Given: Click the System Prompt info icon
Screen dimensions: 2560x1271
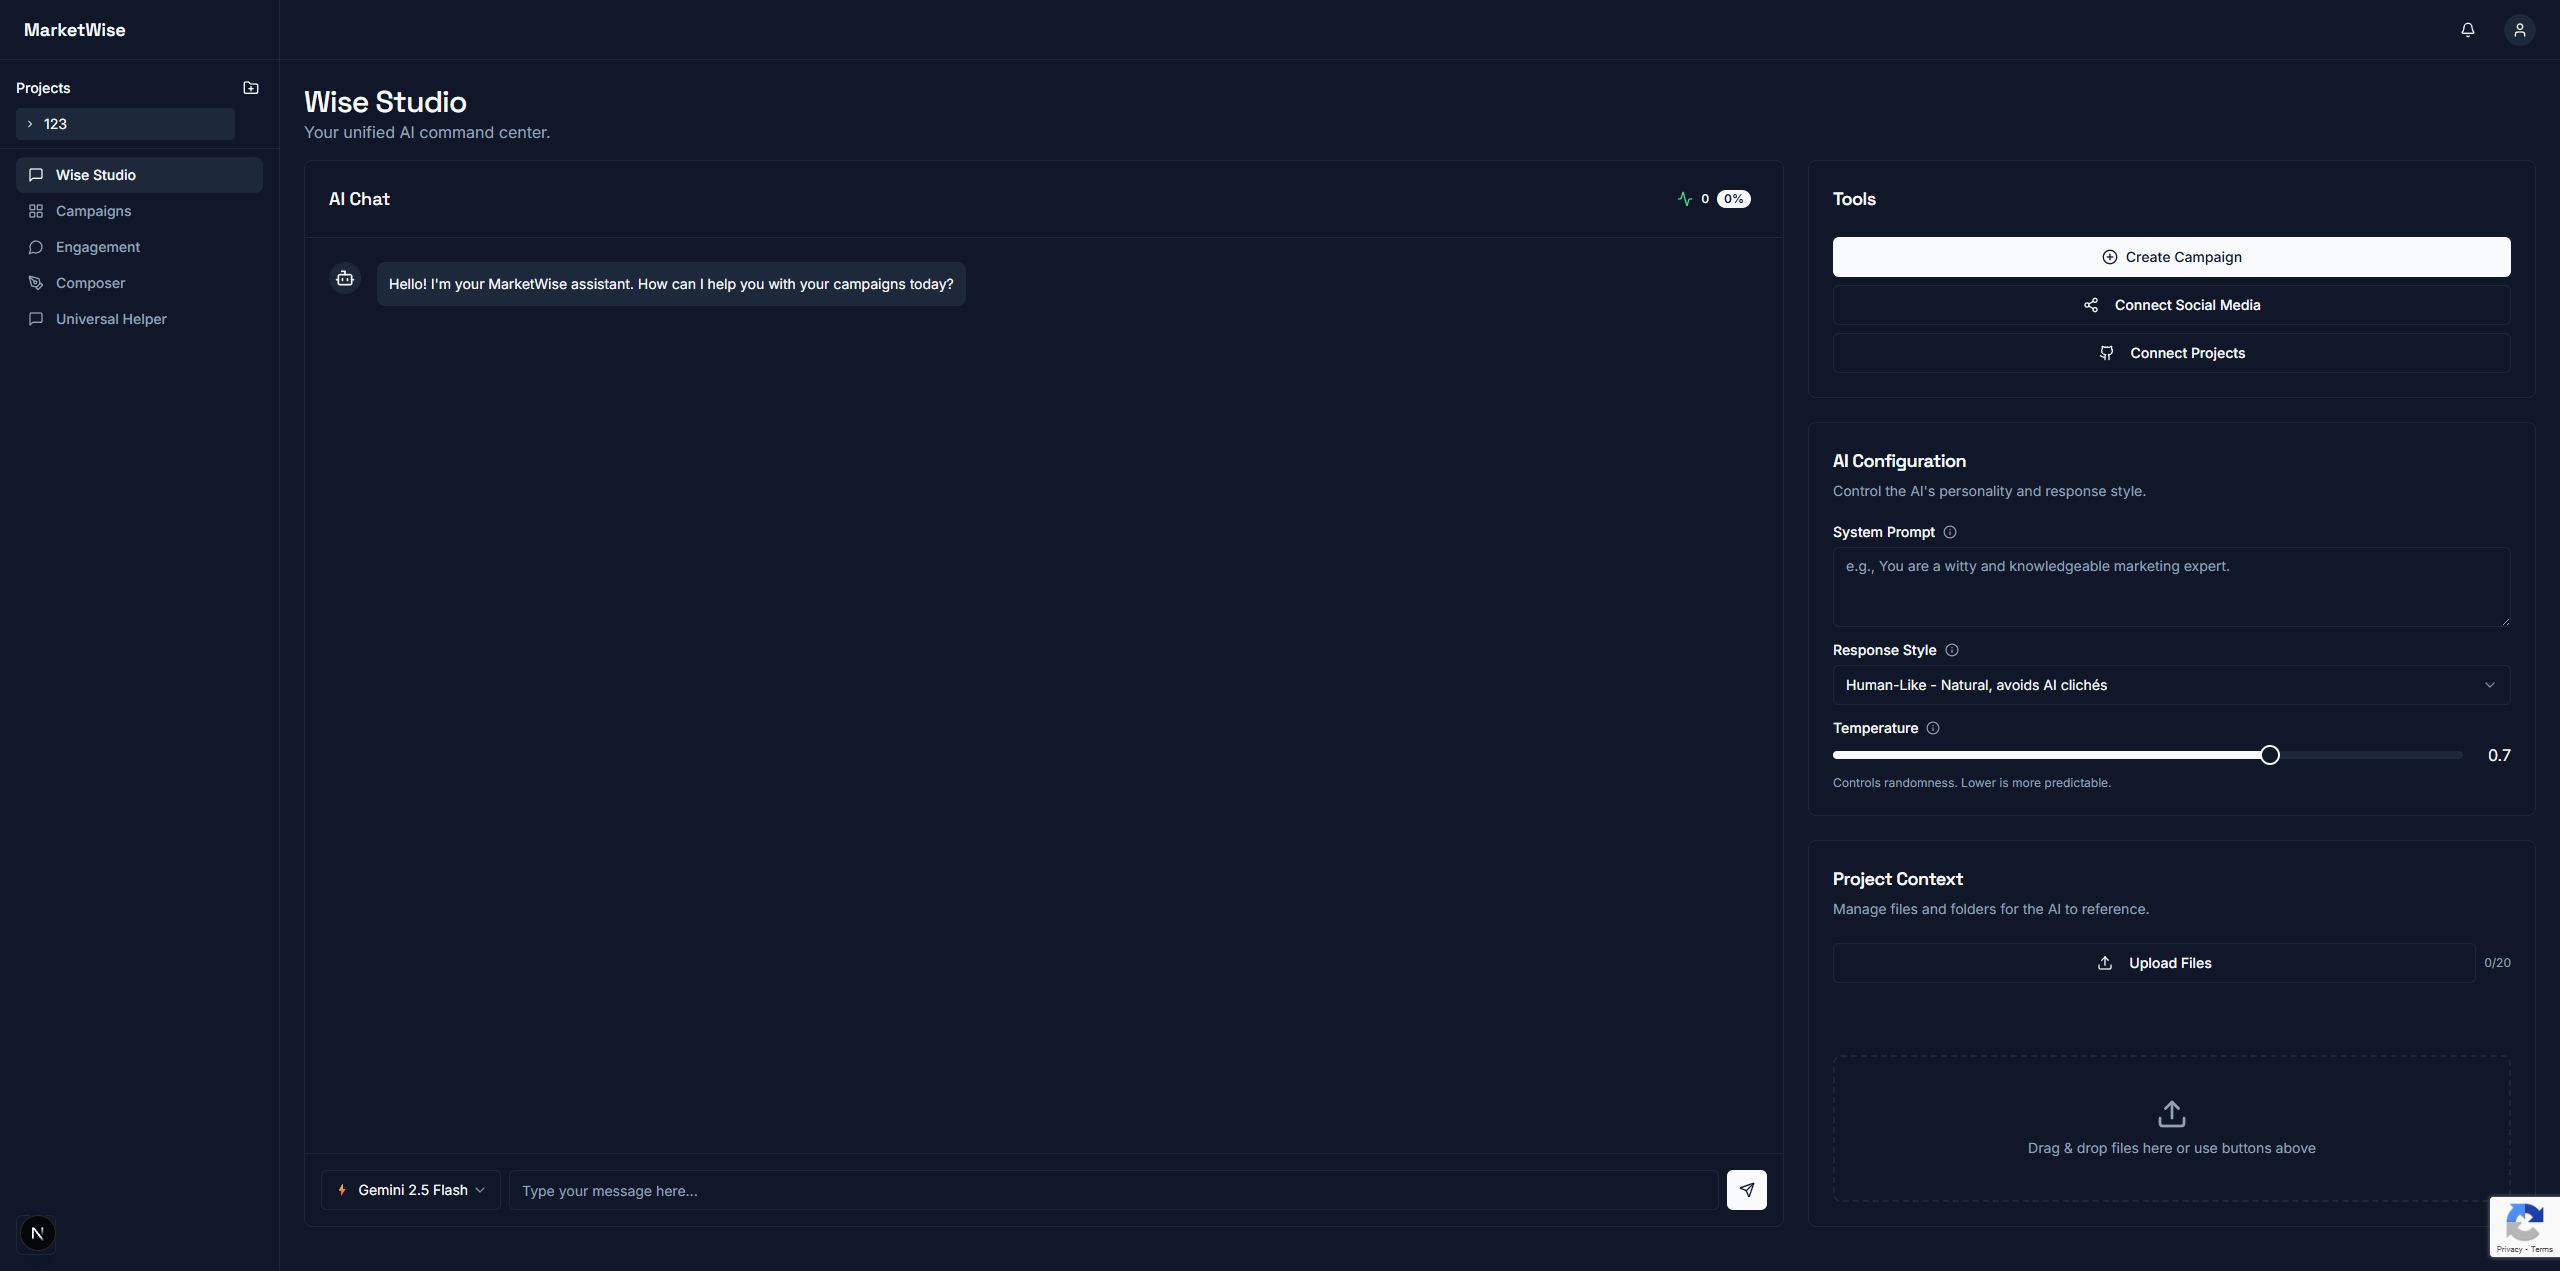Looking at the screenshot, I should tap(1951, 532).
